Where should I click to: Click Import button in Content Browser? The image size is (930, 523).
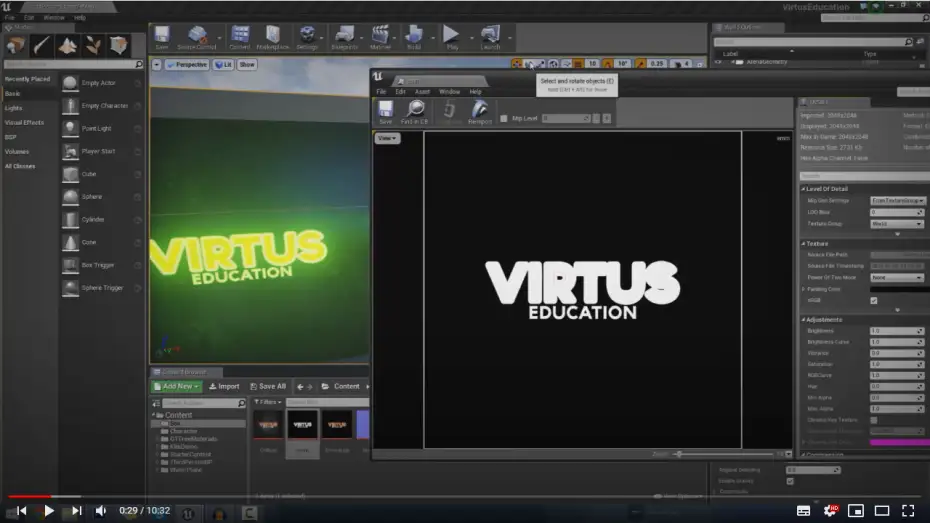pyautogui.click(x=224, y=387)
